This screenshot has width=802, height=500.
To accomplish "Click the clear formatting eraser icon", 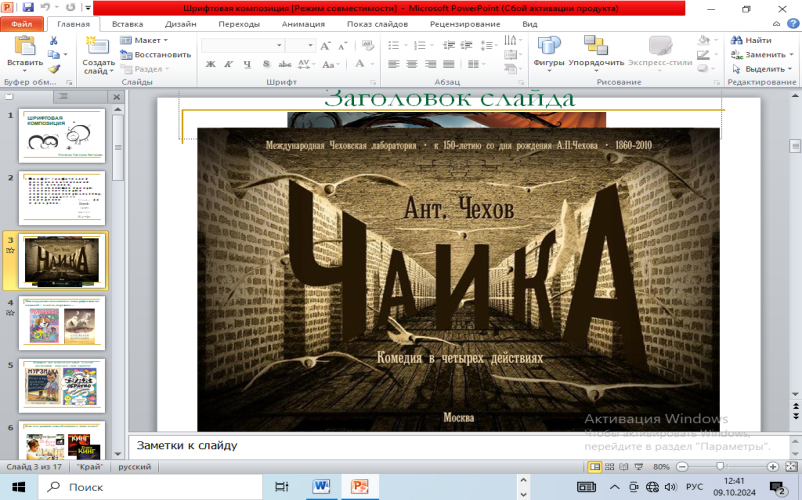I will pos(367,46).
